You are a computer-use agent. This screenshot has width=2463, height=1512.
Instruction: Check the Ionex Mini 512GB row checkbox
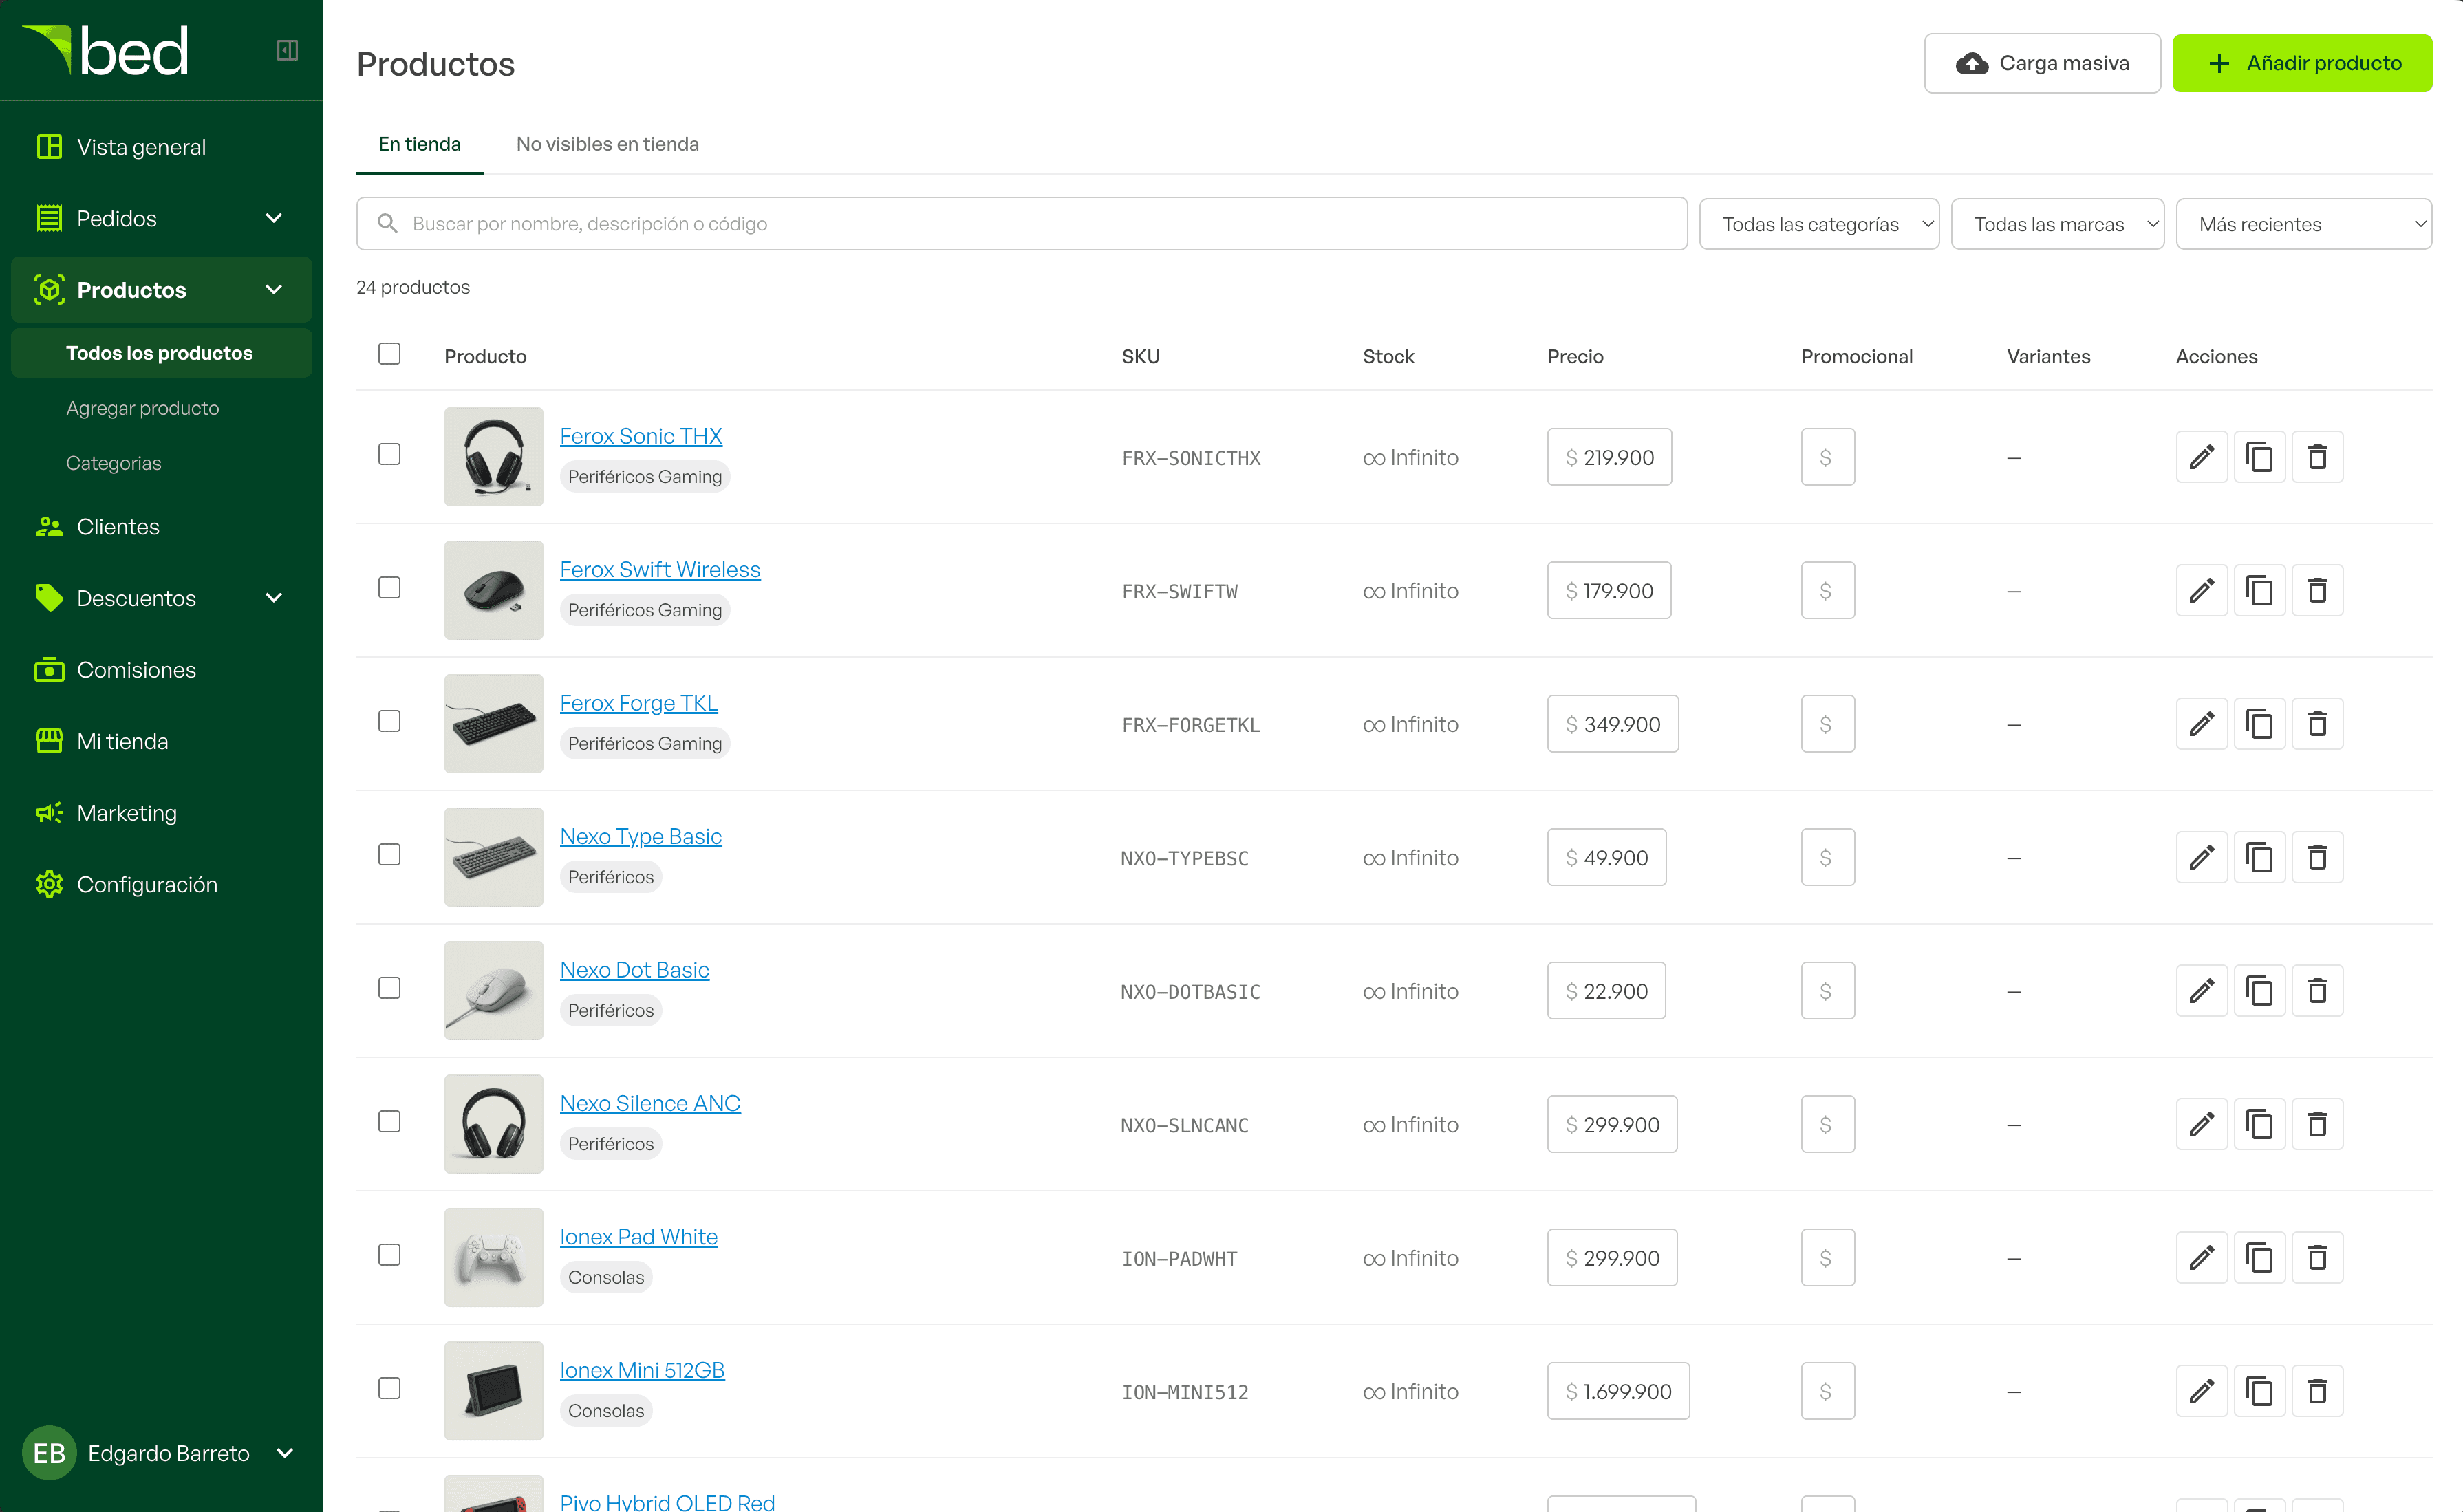(x=389, y=1388)
